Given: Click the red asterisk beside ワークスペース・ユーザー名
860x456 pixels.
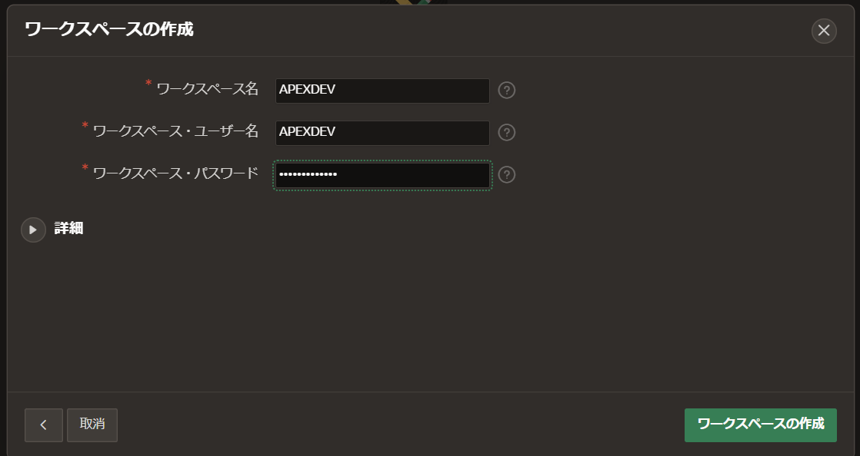Looking at the screenshot, I should (x=85, y=126).
